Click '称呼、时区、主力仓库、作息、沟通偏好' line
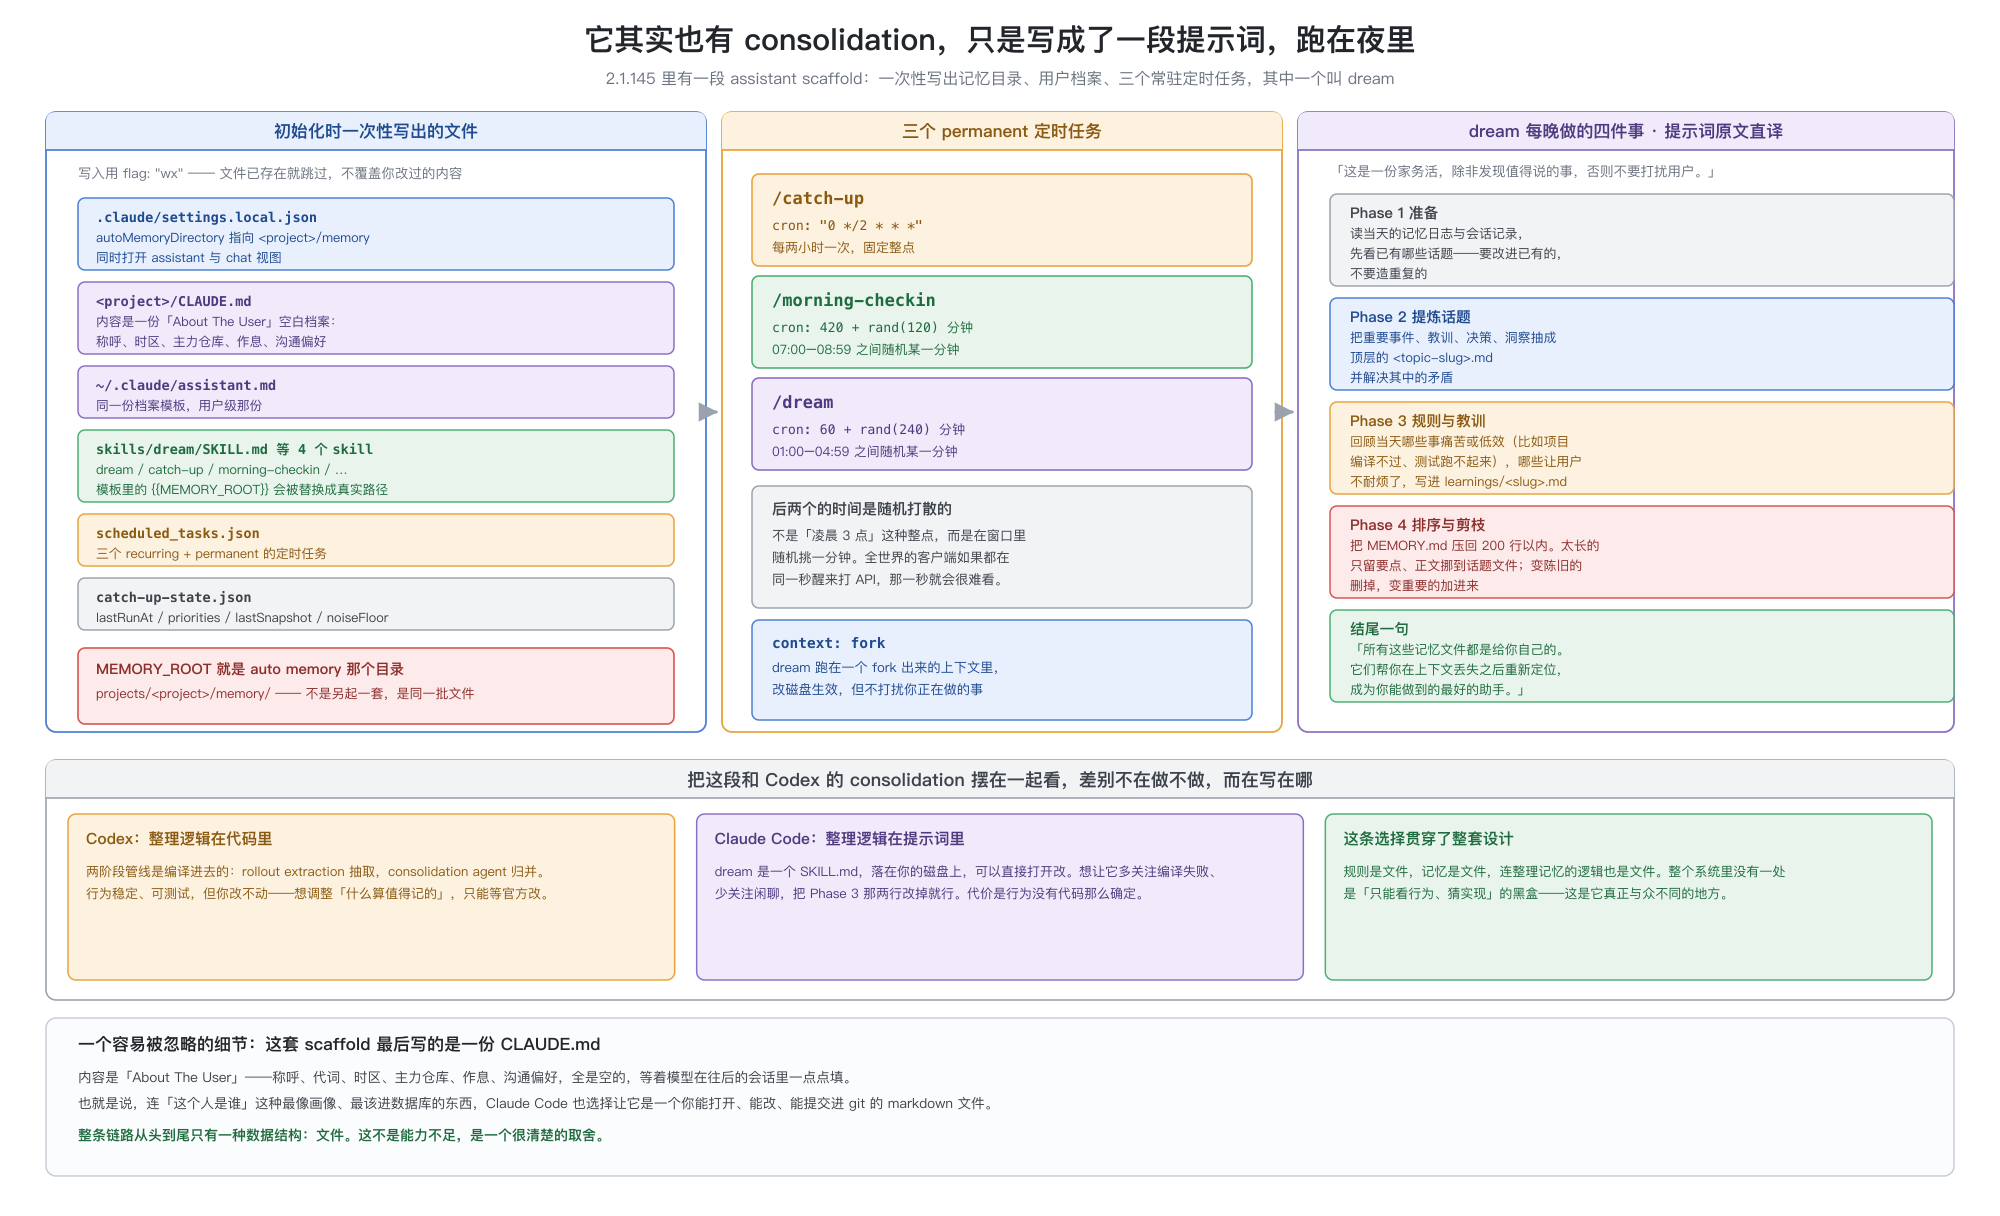This screenshot has height=1216, width=2000. click(x=211, y=342)
